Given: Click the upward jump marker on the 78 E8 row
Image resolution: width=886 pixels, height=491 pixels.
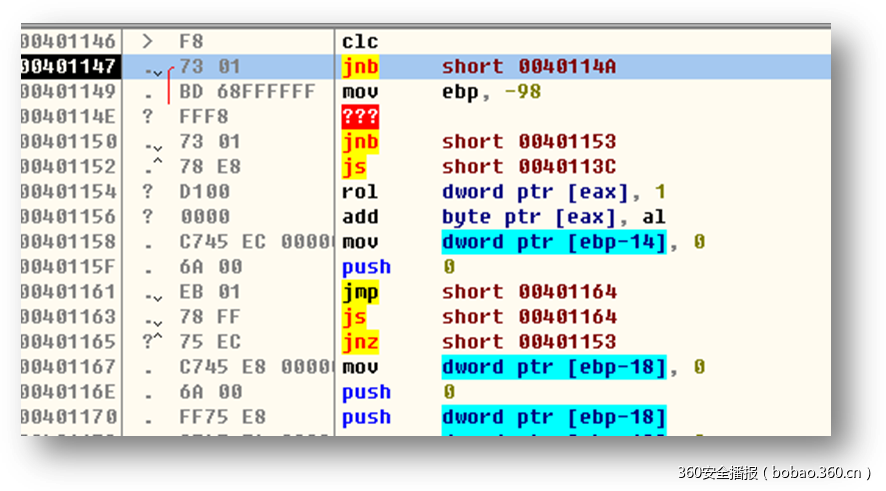Looking at the screenshot, I should [x=155, y=167].
